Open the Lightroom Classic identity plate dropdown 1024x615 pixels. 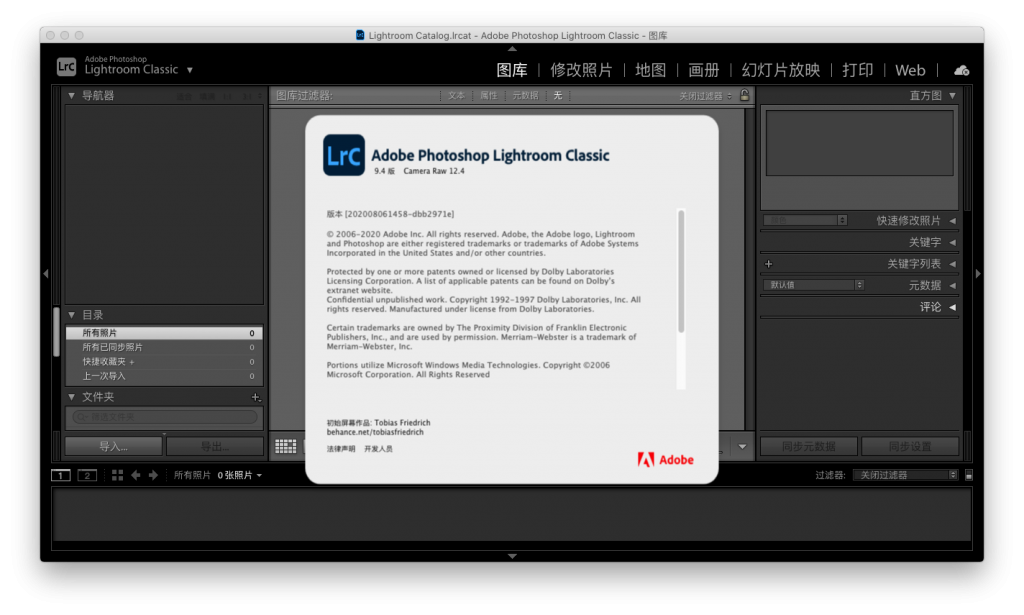click(x=190, y=70)
